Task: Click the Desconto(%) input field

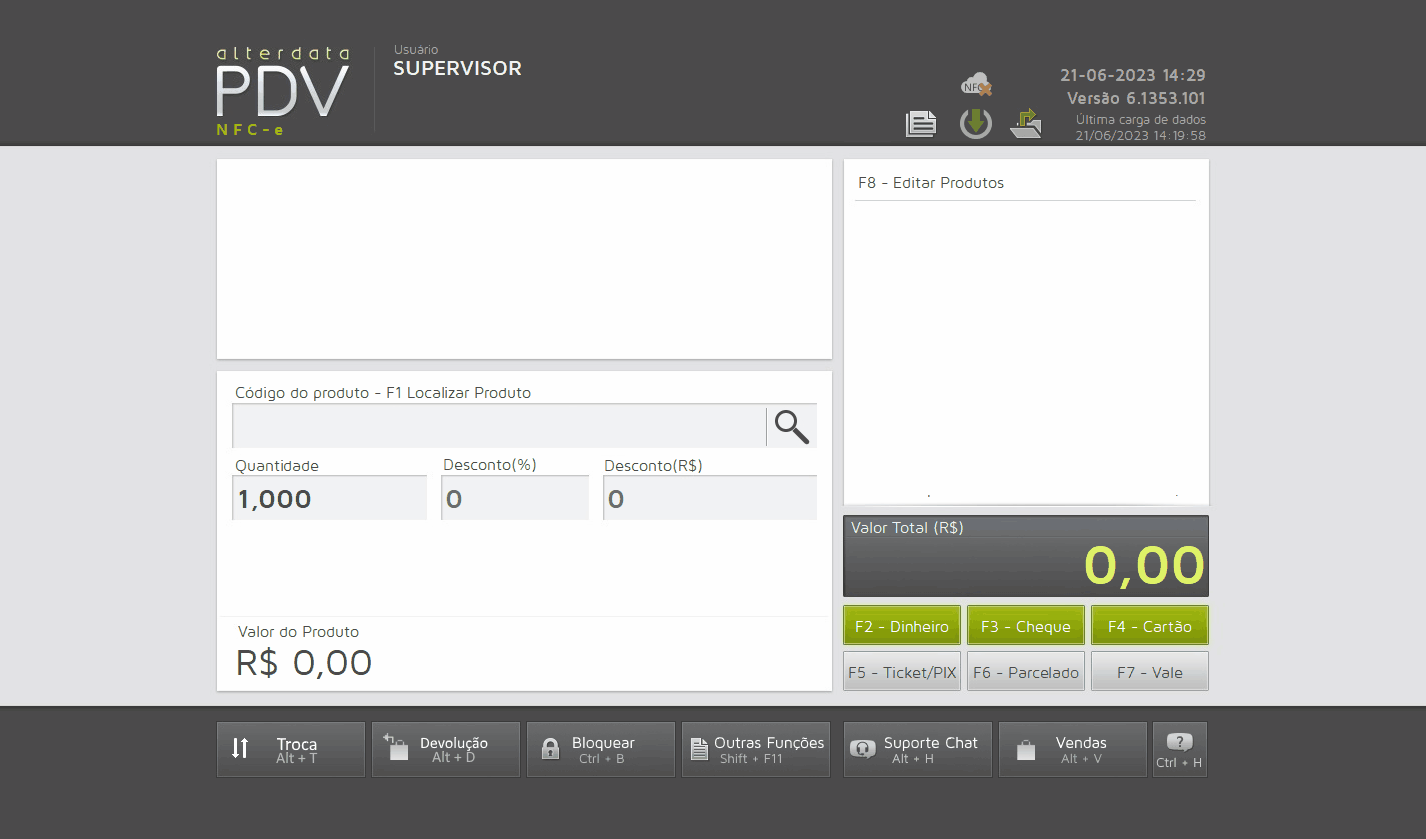Action: point(515,498)
